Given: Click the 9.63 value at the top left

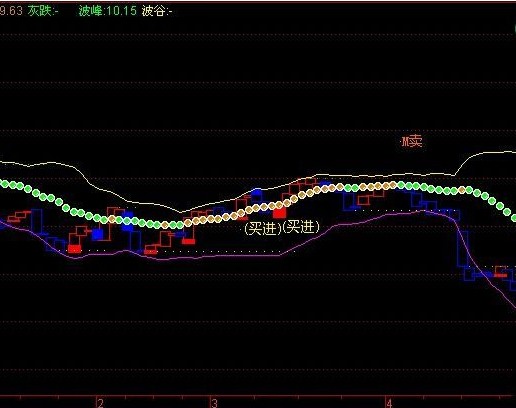Looking at the screenshot, I should pos(11,11).
